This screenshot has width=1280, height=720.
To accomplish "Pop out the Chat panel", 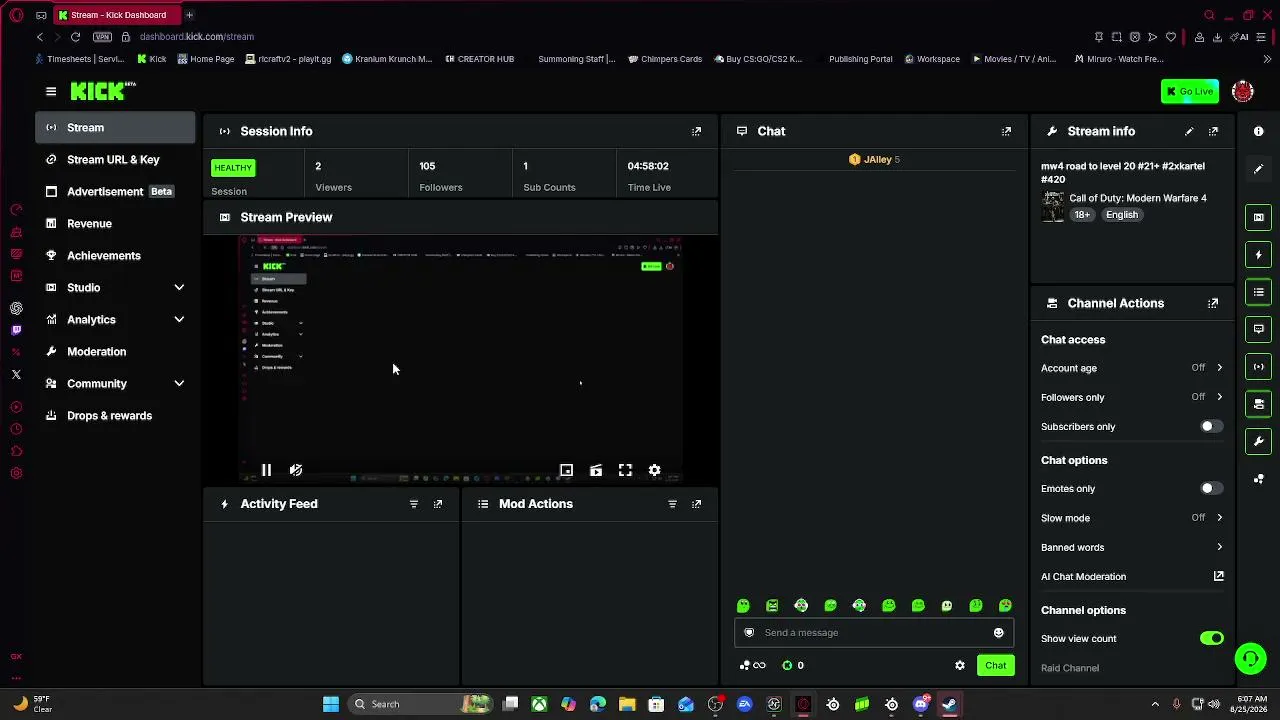I will (x=1007, y=131).
